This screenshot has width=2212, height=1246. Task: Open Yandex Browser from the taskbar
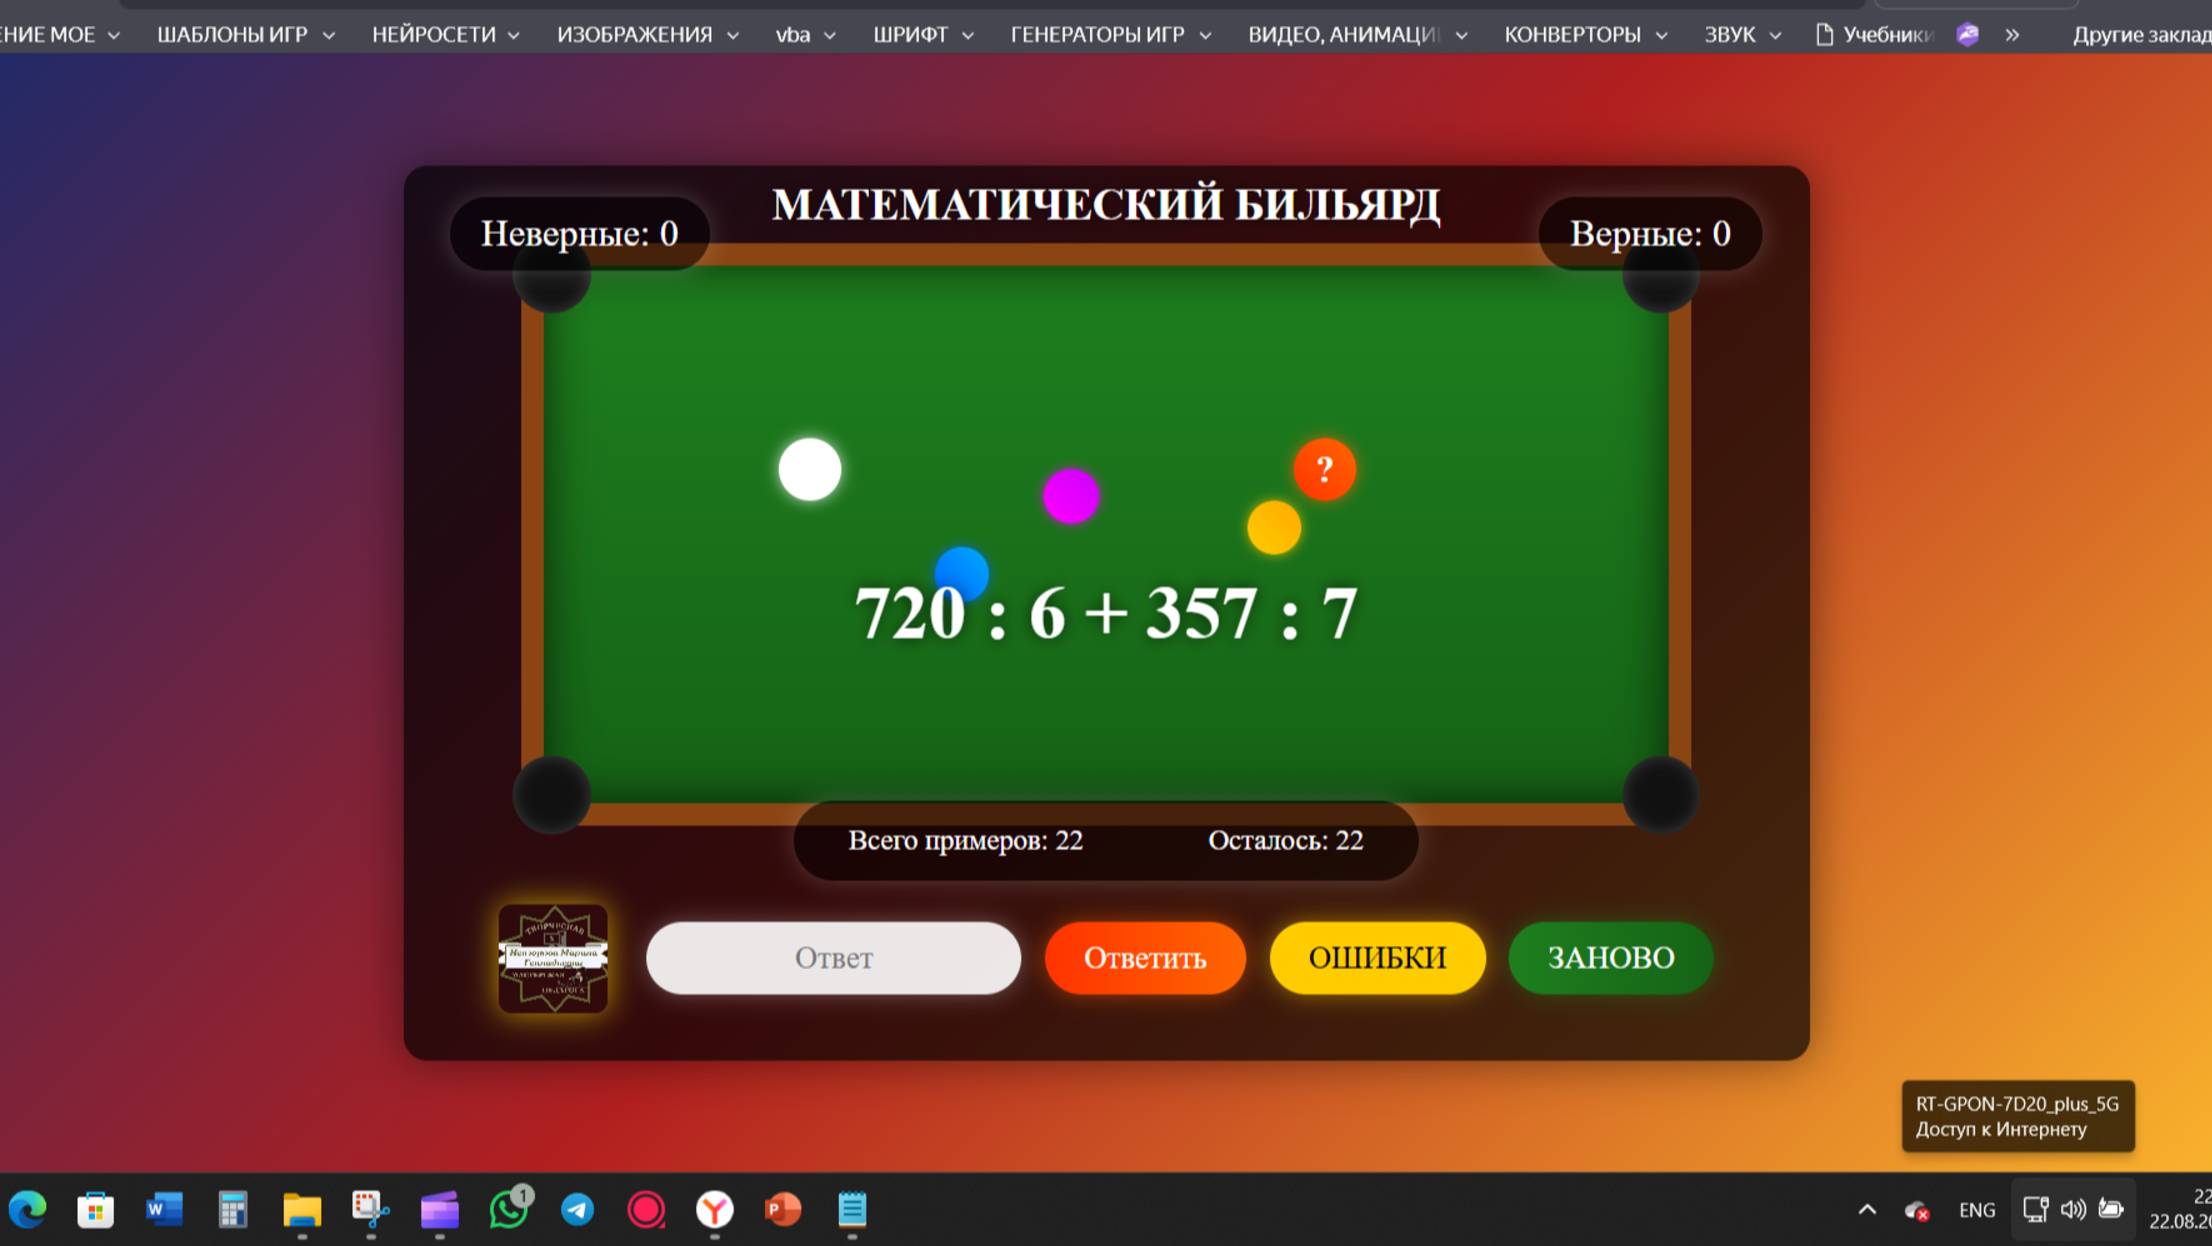tap(714, 1211)
